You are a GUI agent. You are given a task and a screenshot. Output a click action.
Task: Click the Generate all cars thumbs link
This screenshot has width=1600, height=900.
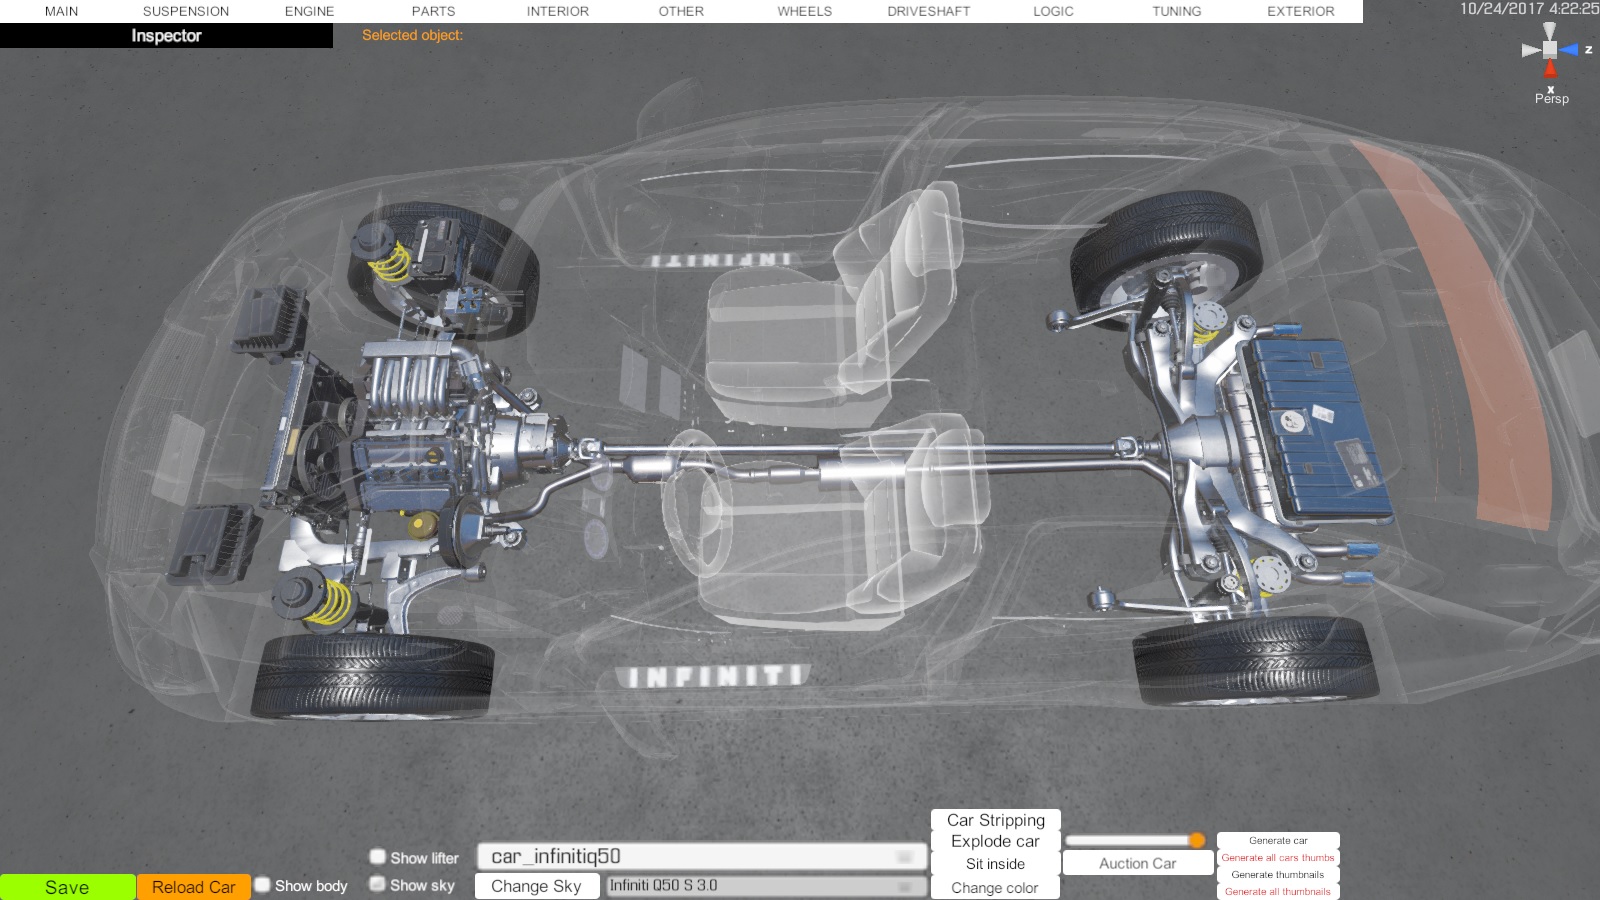(x=1277, y=858)
